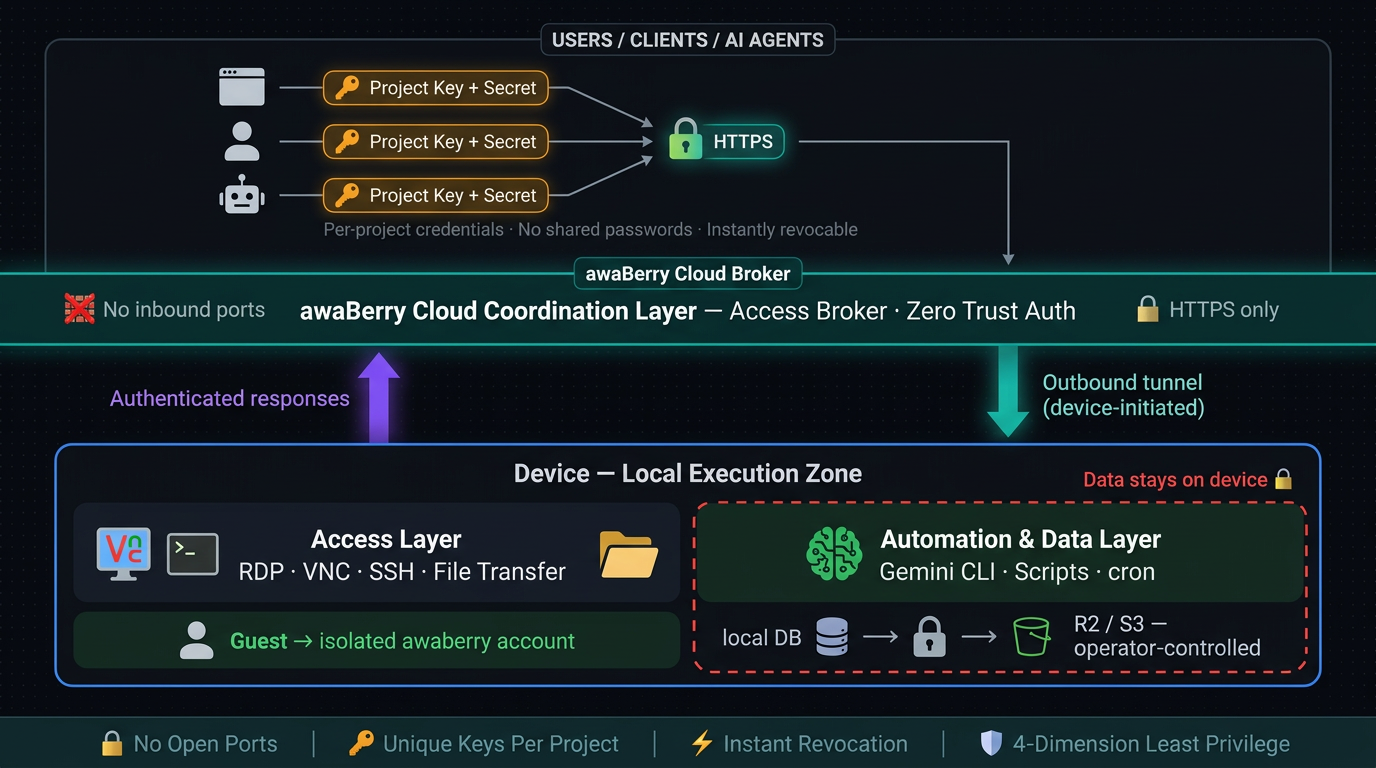Screen dimensions: 1376x768
Task: Select the shield icon for 4-Dimension Least Privilege
Action: coord(990,743)
